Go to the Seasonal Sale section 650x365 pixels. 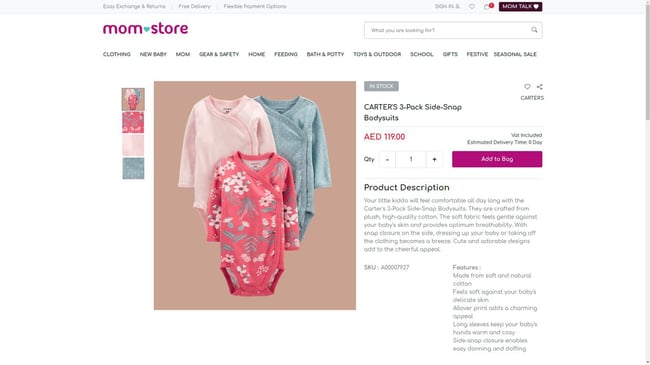[515, 54]
